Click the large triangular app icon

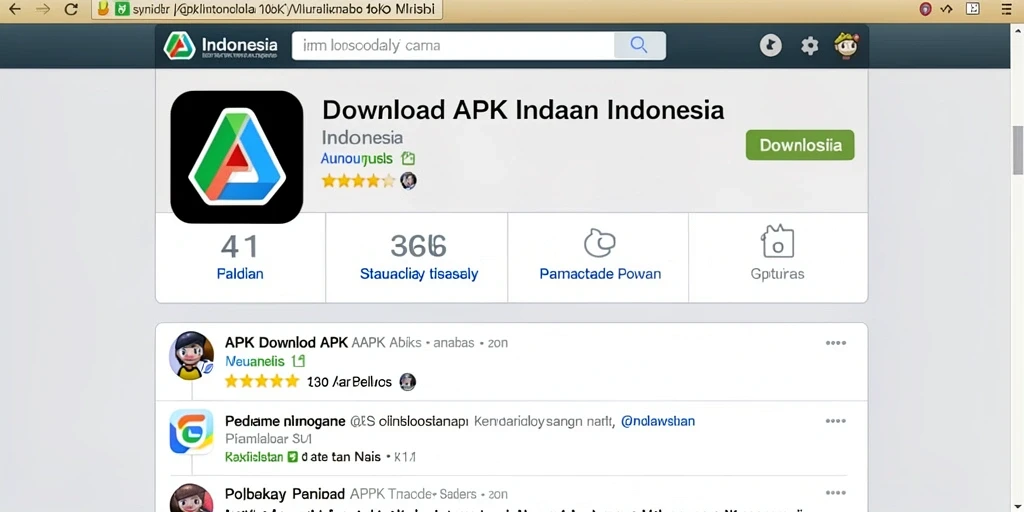[236, 157]
